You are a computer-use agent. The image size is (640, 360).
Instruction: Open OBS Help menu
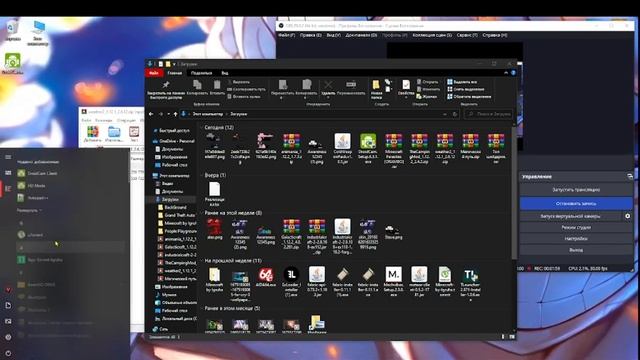pos(495,35)
